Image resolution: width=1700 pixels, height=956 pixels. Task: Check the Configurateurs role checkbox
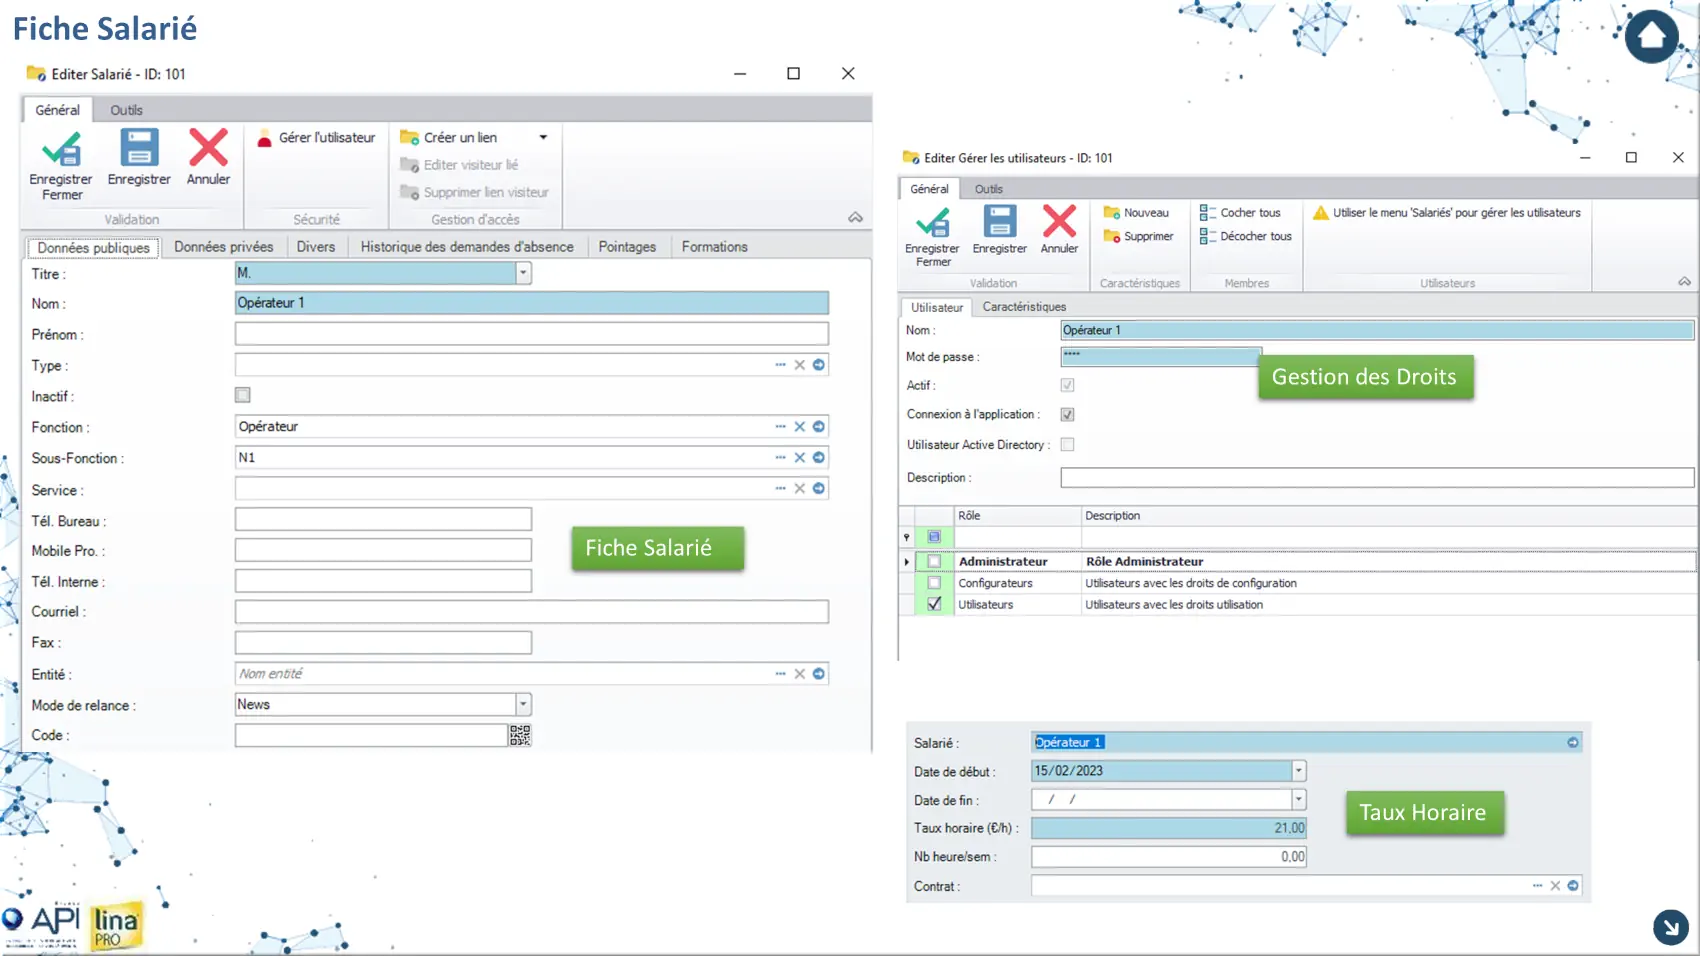coord(934,583)
